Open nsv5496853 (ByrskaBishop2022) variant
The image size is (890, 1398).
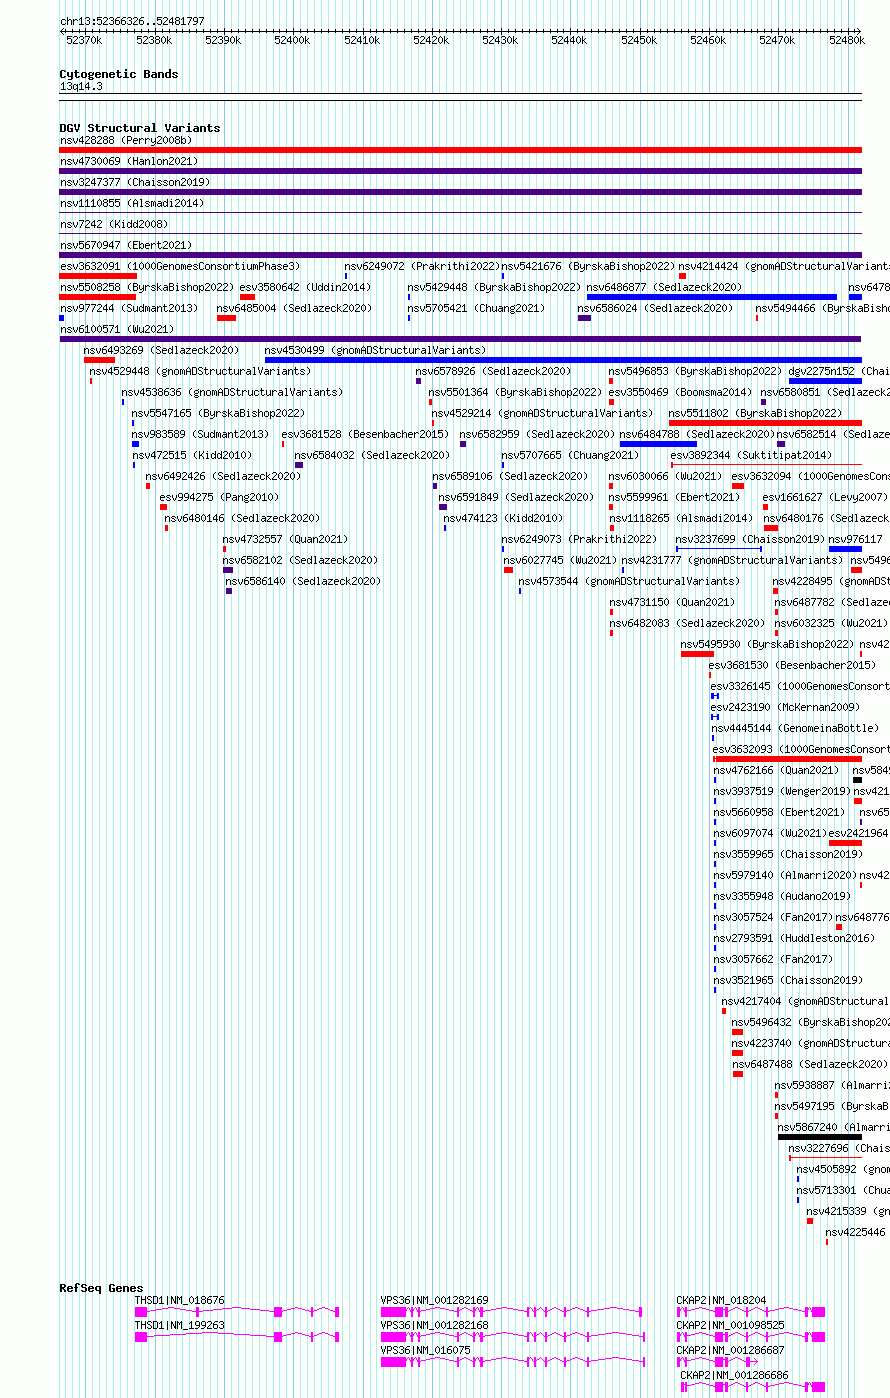point(696,371)
